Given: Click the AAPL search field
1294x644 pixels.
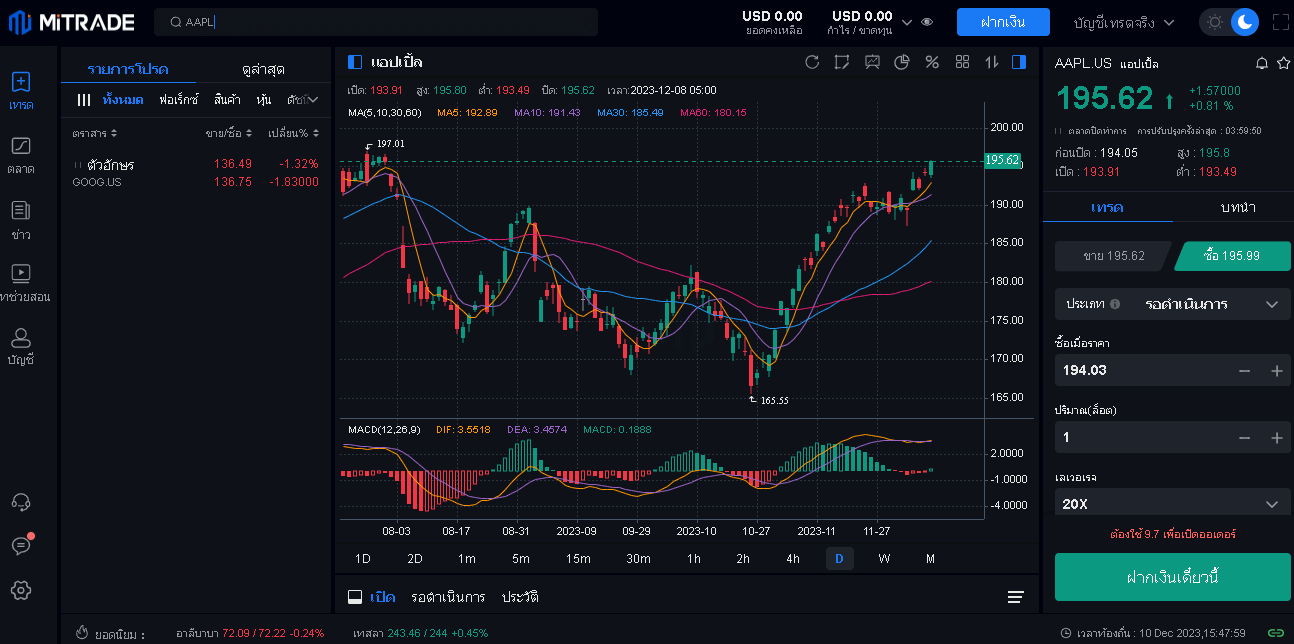Looking at the screenshot, I should (x=376, y=22).
